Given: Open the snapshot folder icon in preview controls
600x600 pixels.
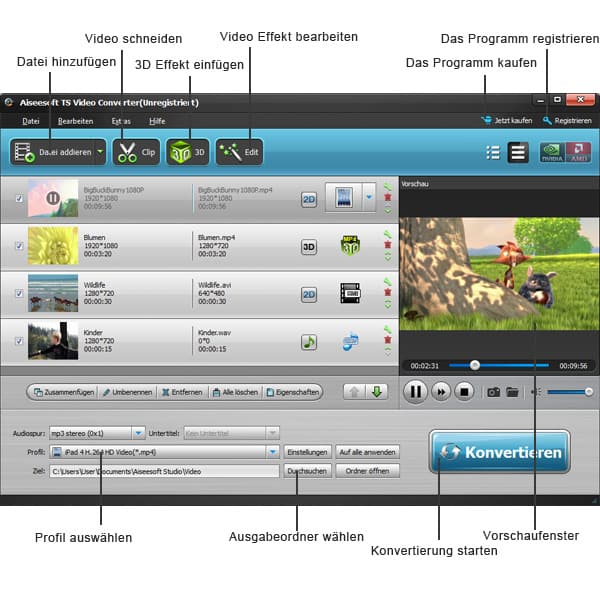Looking at the screenshot, I should pos(512,392).
